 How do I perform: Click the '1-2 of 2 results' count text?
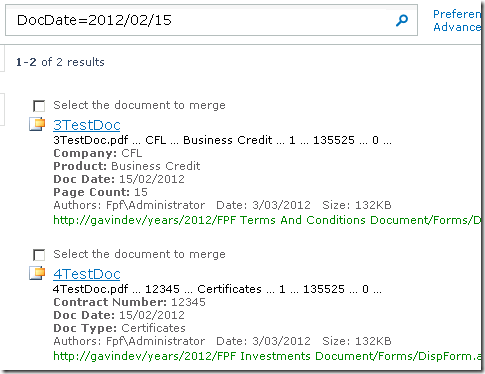(x=60, y=62)
